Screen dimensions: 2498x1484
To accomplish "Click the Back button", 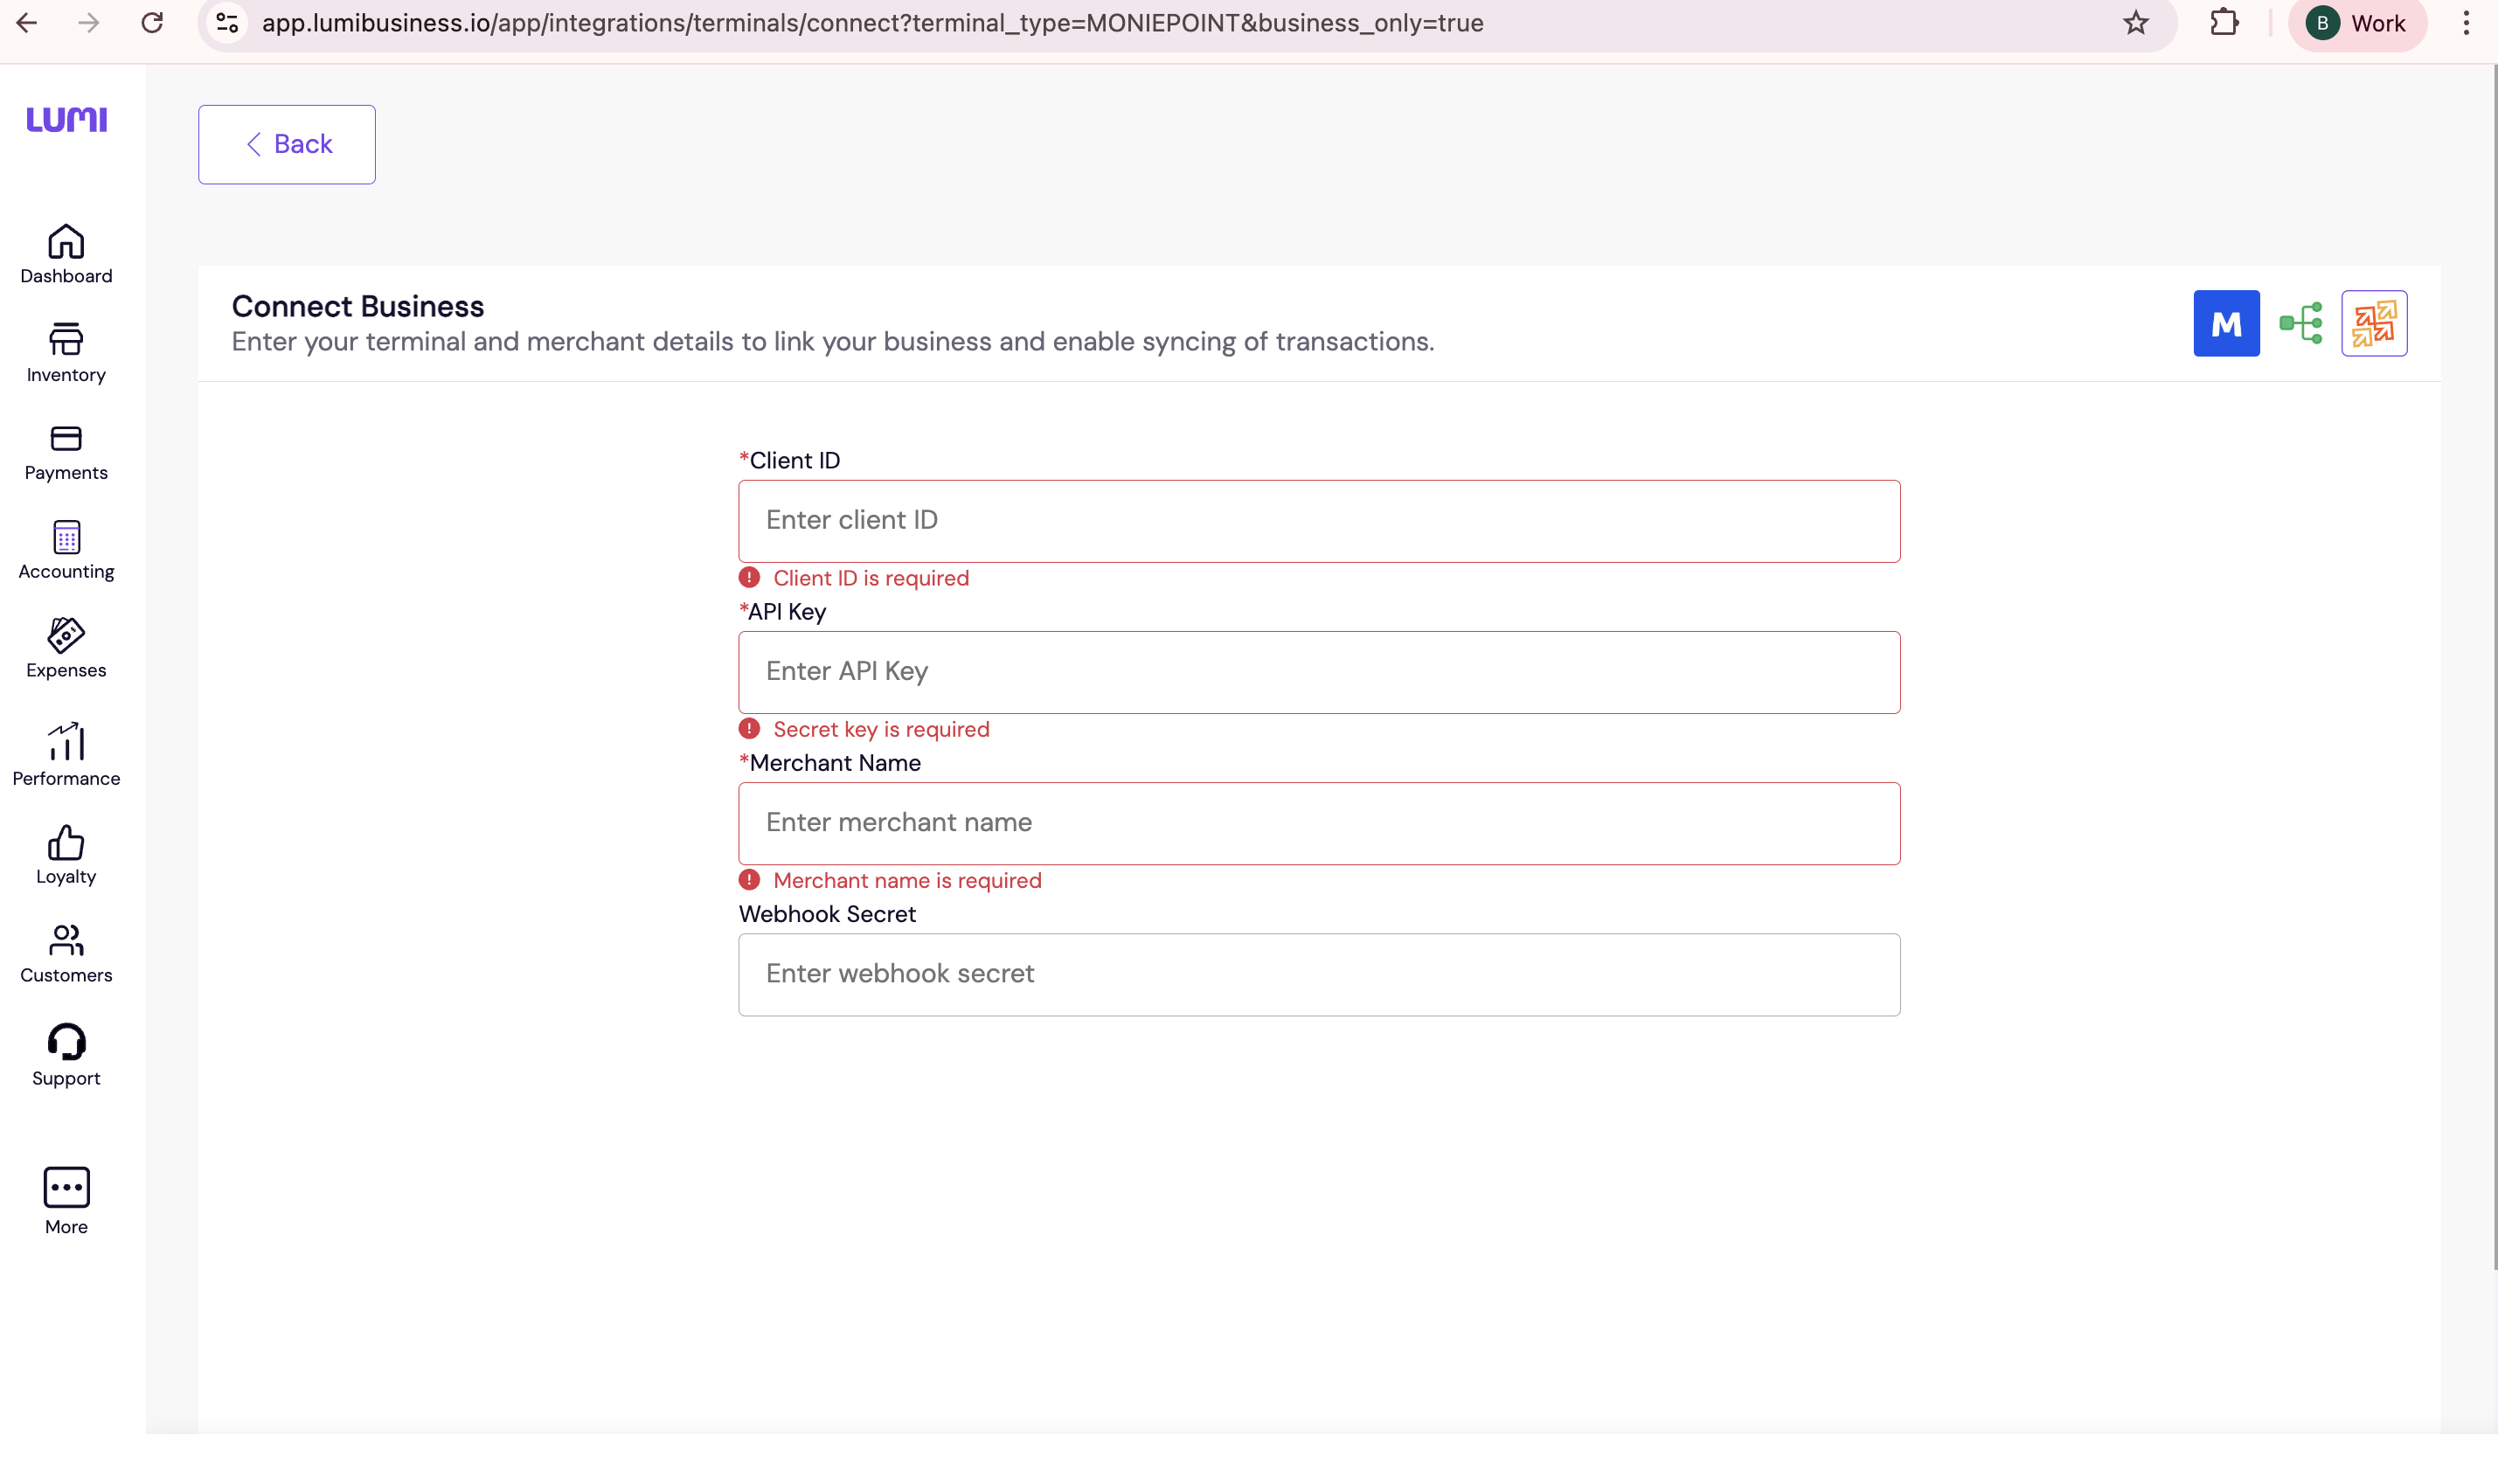I will tap(287, 144).
